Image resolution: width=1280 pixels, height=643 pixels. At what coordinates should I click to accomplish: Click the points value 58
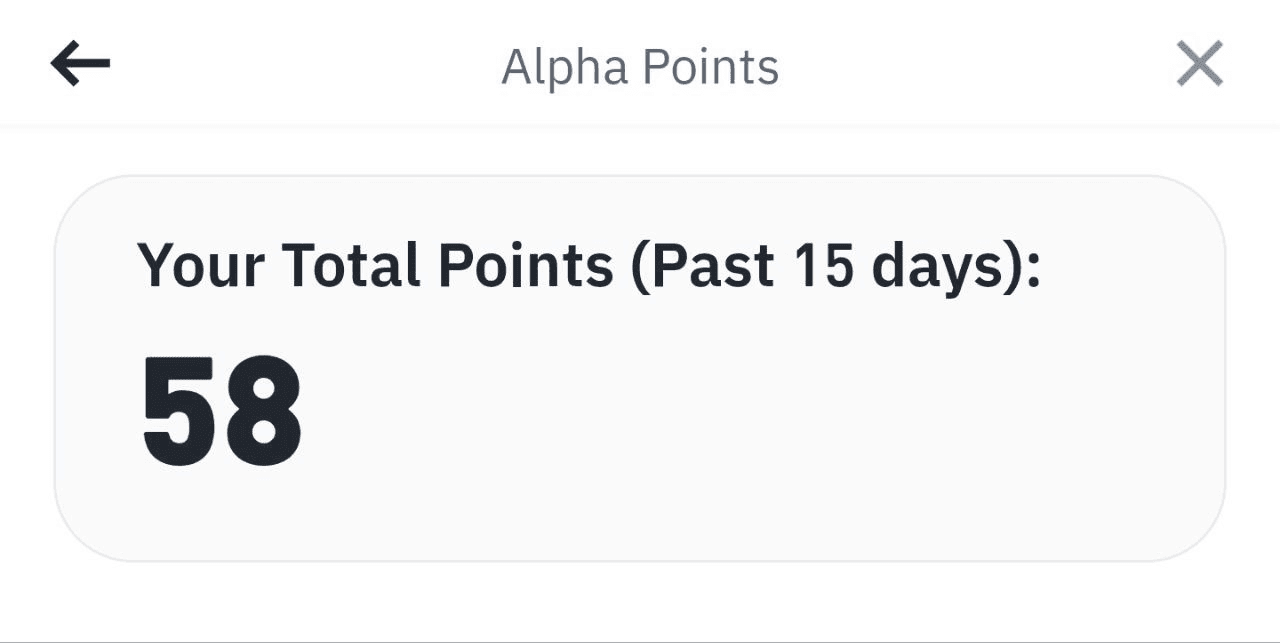click(x=222, y=413)
